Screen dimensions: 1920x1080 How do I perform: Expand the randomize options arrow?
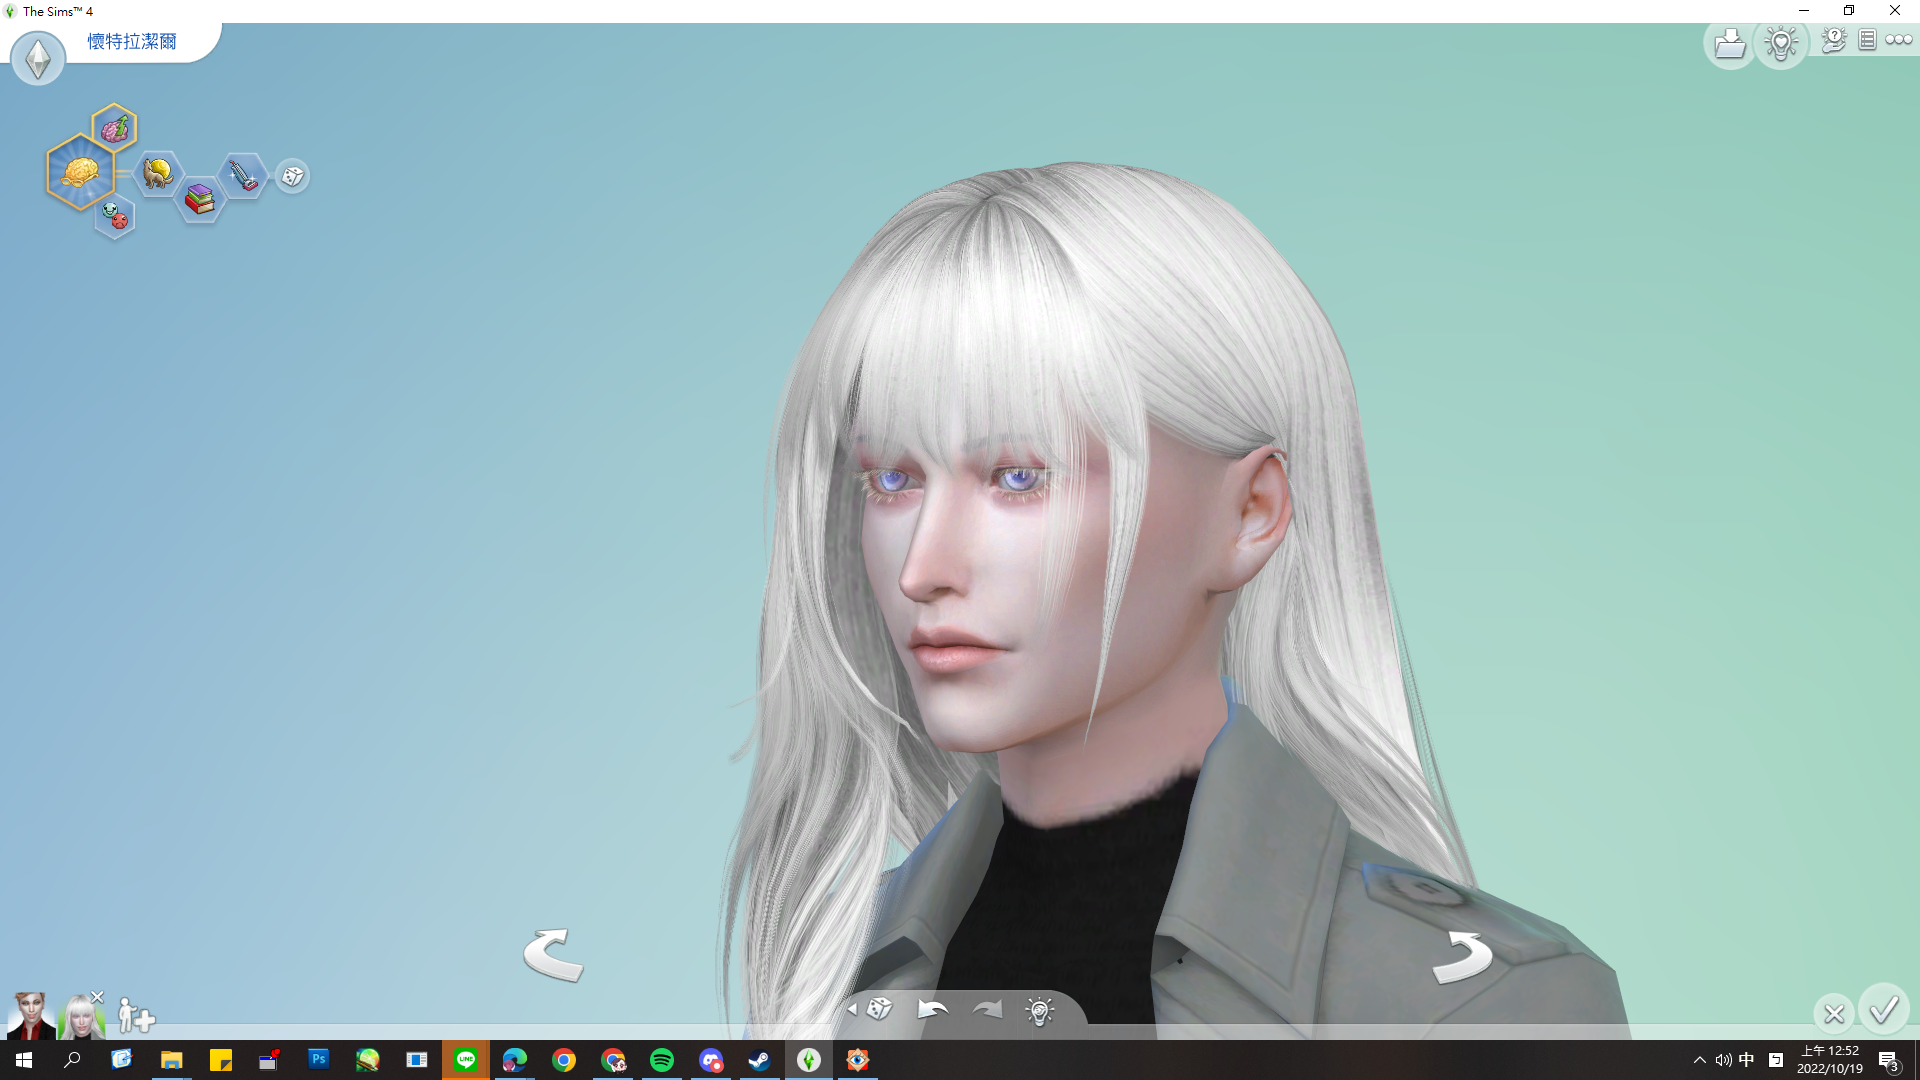(852, 1009)
